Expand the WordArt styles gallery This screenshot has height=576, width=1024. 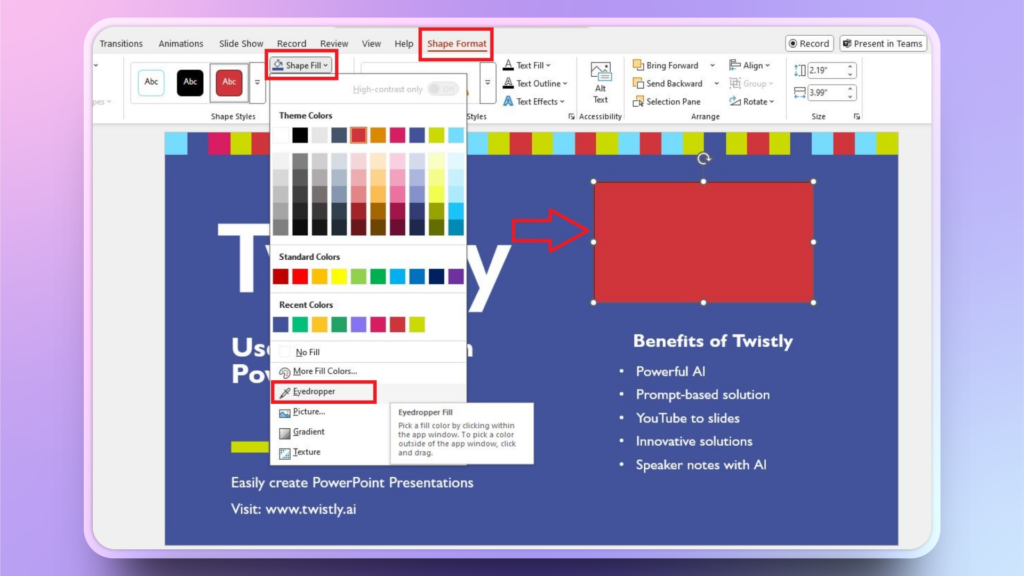487,82
